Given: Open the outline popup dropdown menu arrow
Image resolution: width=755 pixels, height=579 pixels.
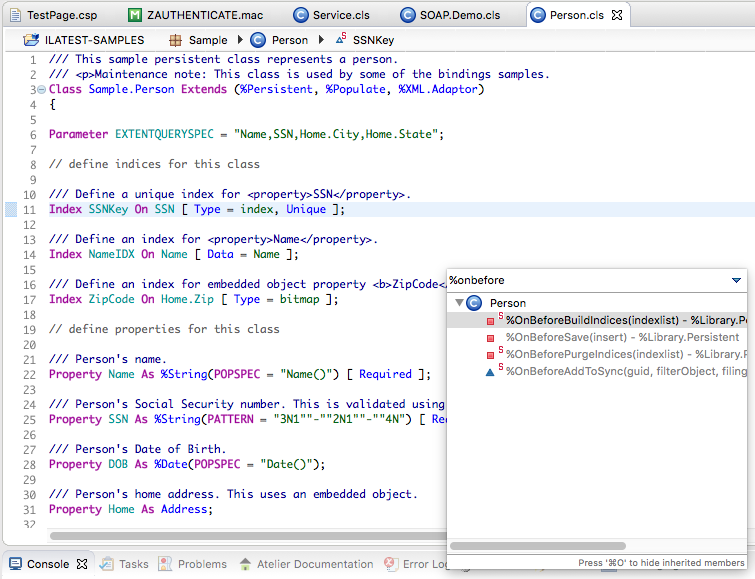Looking at the screenshot, I should pyautogui.click(x=736, y=280).
